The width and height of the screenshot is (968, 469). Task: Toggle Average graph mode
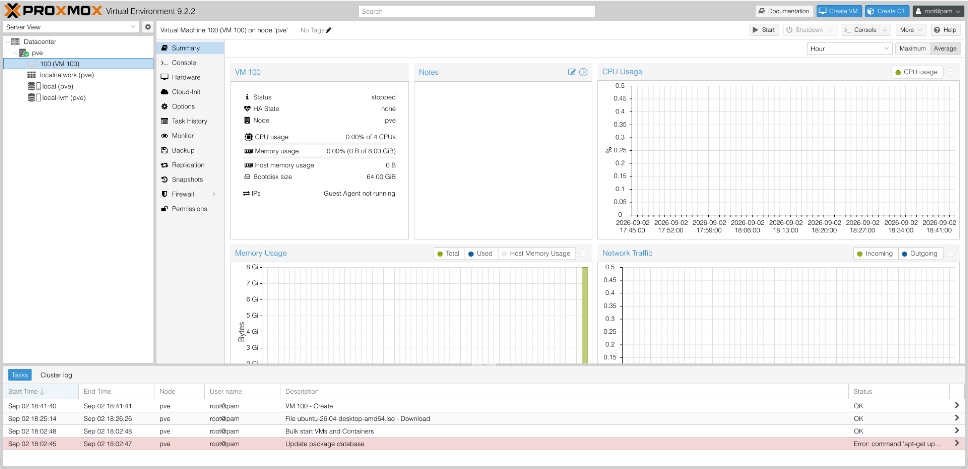pyautogui.click(x=945, y=48)
